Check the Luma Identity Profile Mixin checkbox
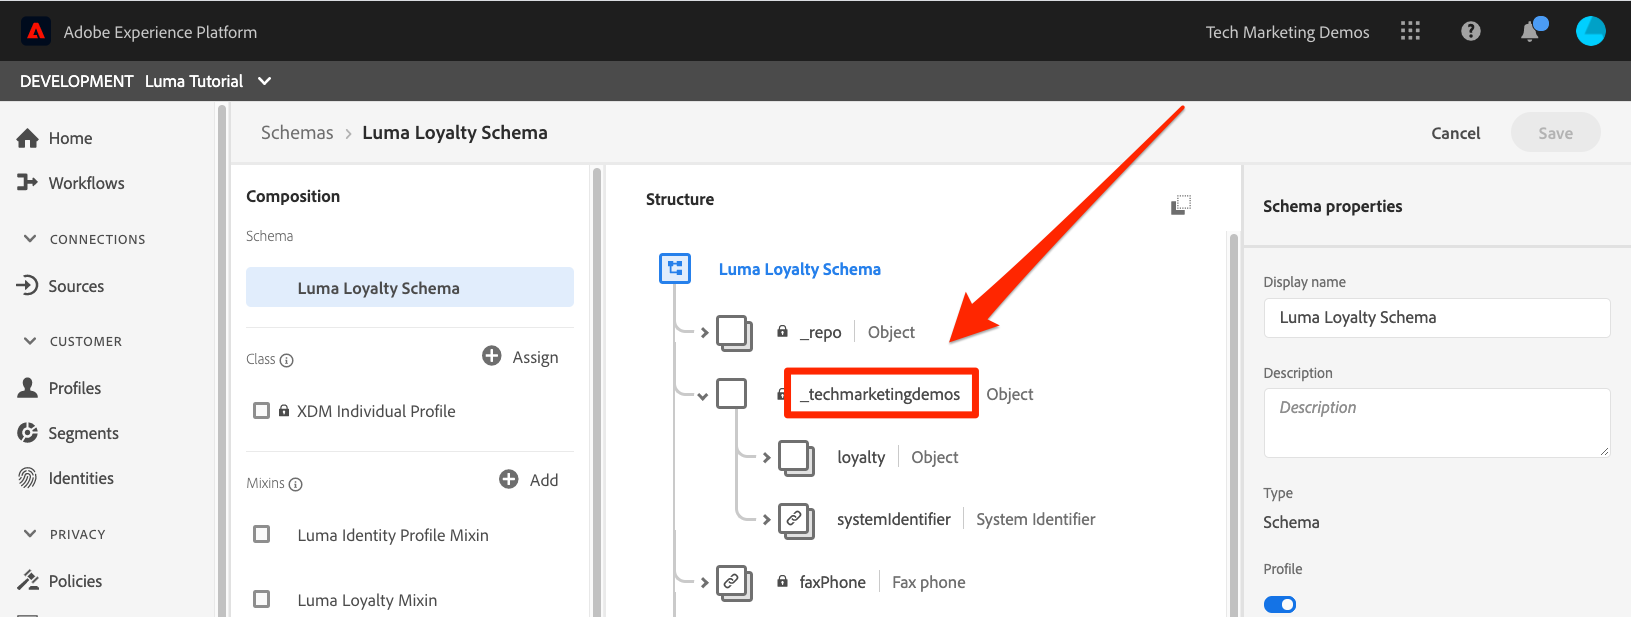Viewport: 1631px width, 617px height. pos(262,534)
